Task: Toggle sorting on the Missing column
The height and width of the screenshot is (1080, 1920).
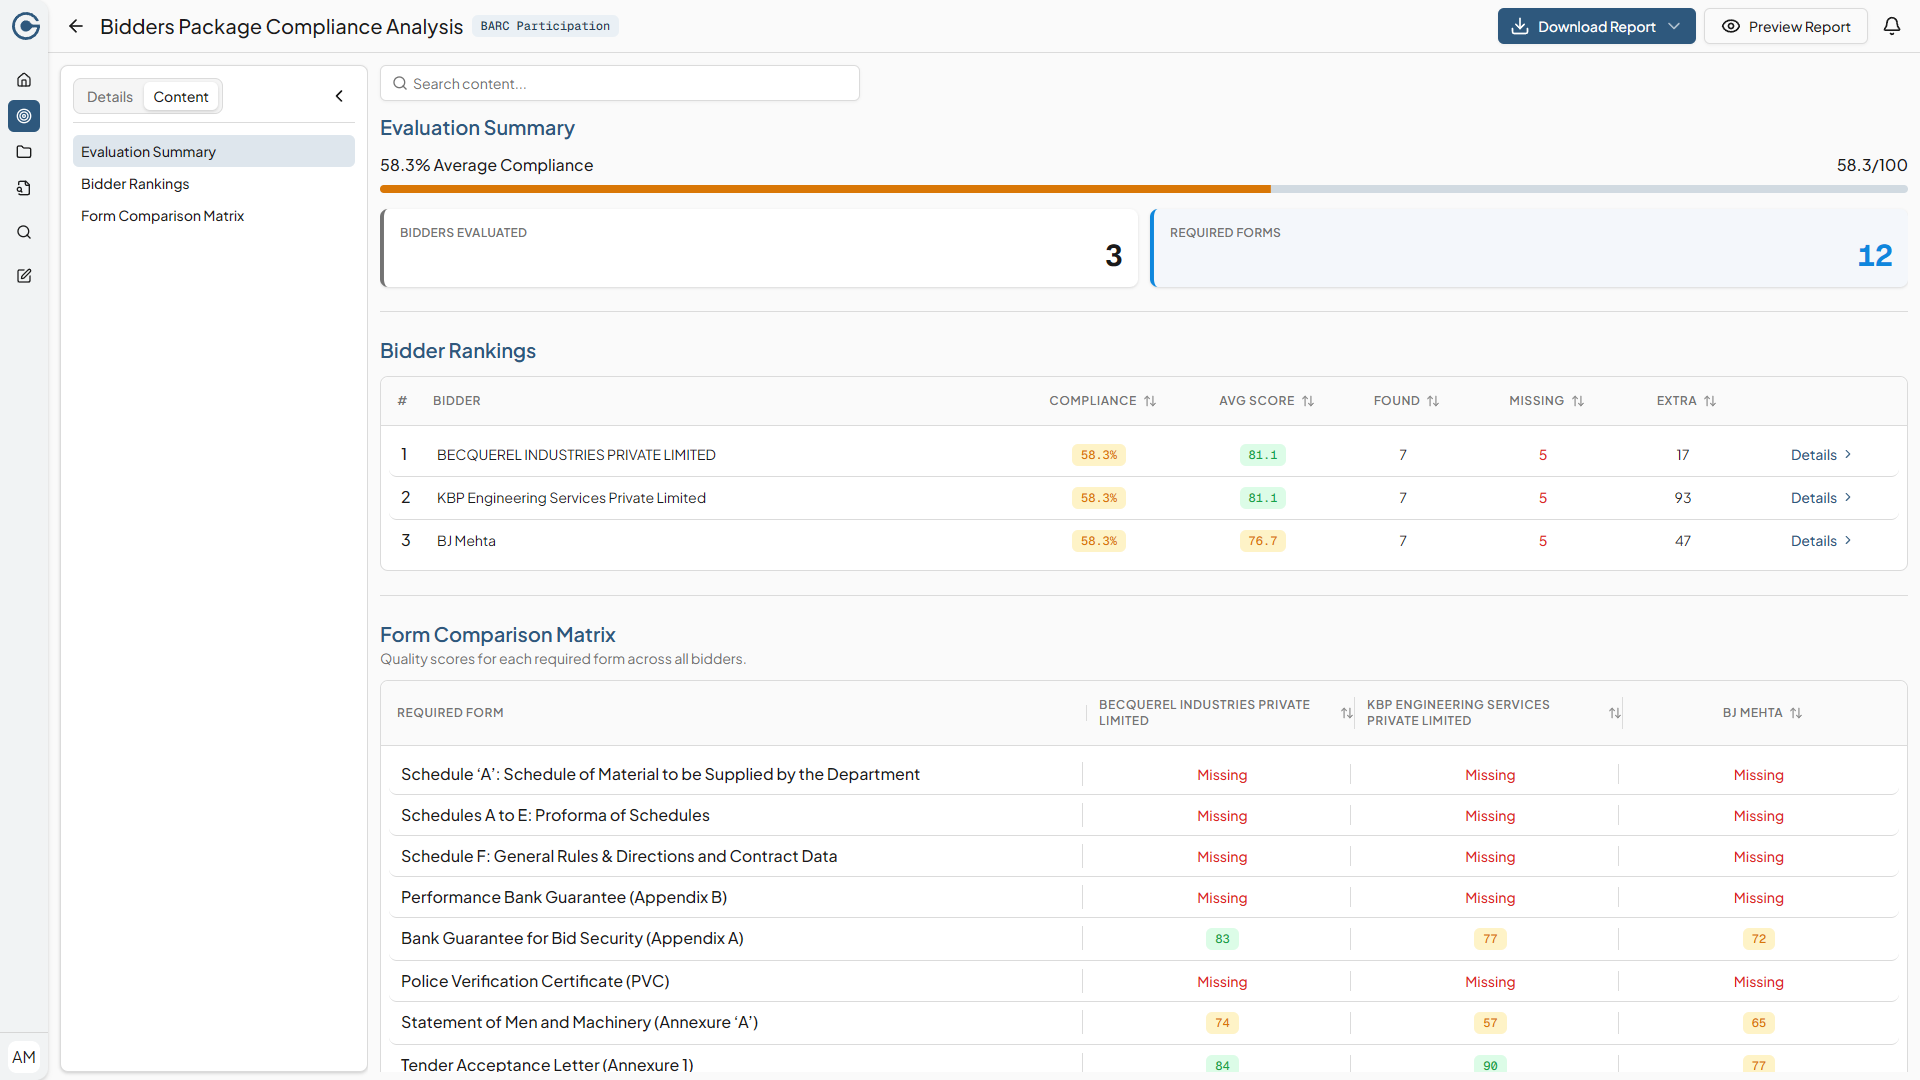Action: tap(1577, 400)
